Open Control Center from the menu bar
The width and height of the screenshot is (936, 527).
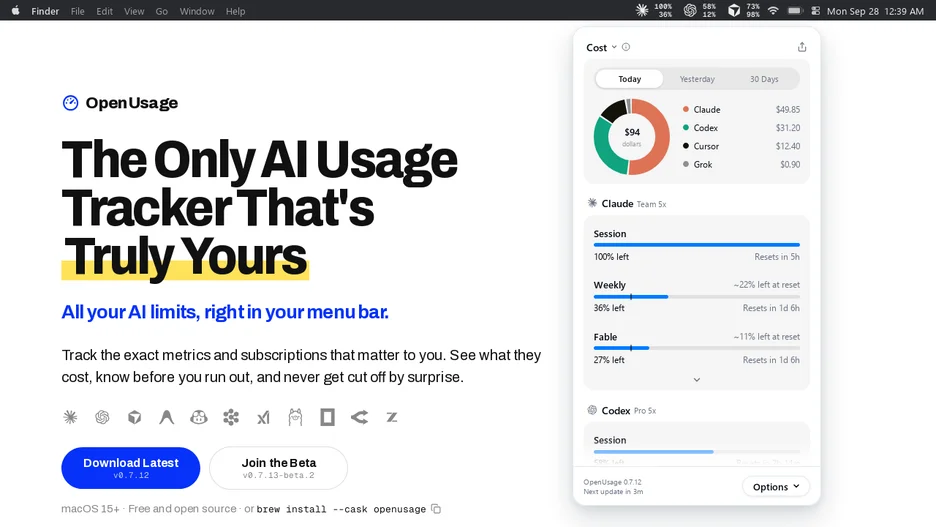point(815,11)
